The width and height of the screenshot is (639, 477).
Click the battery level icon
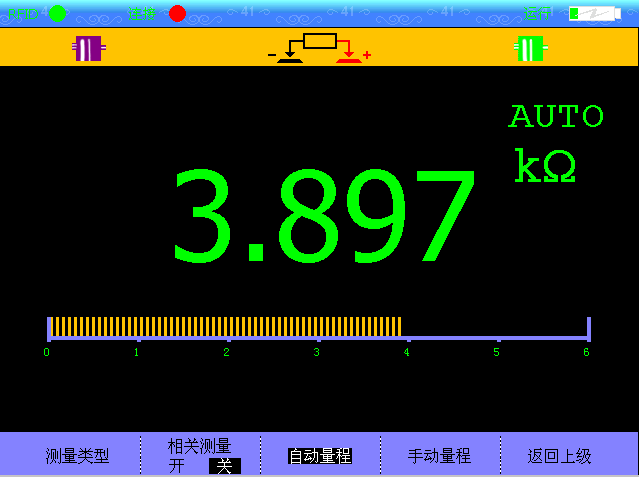tap(594, 13)
